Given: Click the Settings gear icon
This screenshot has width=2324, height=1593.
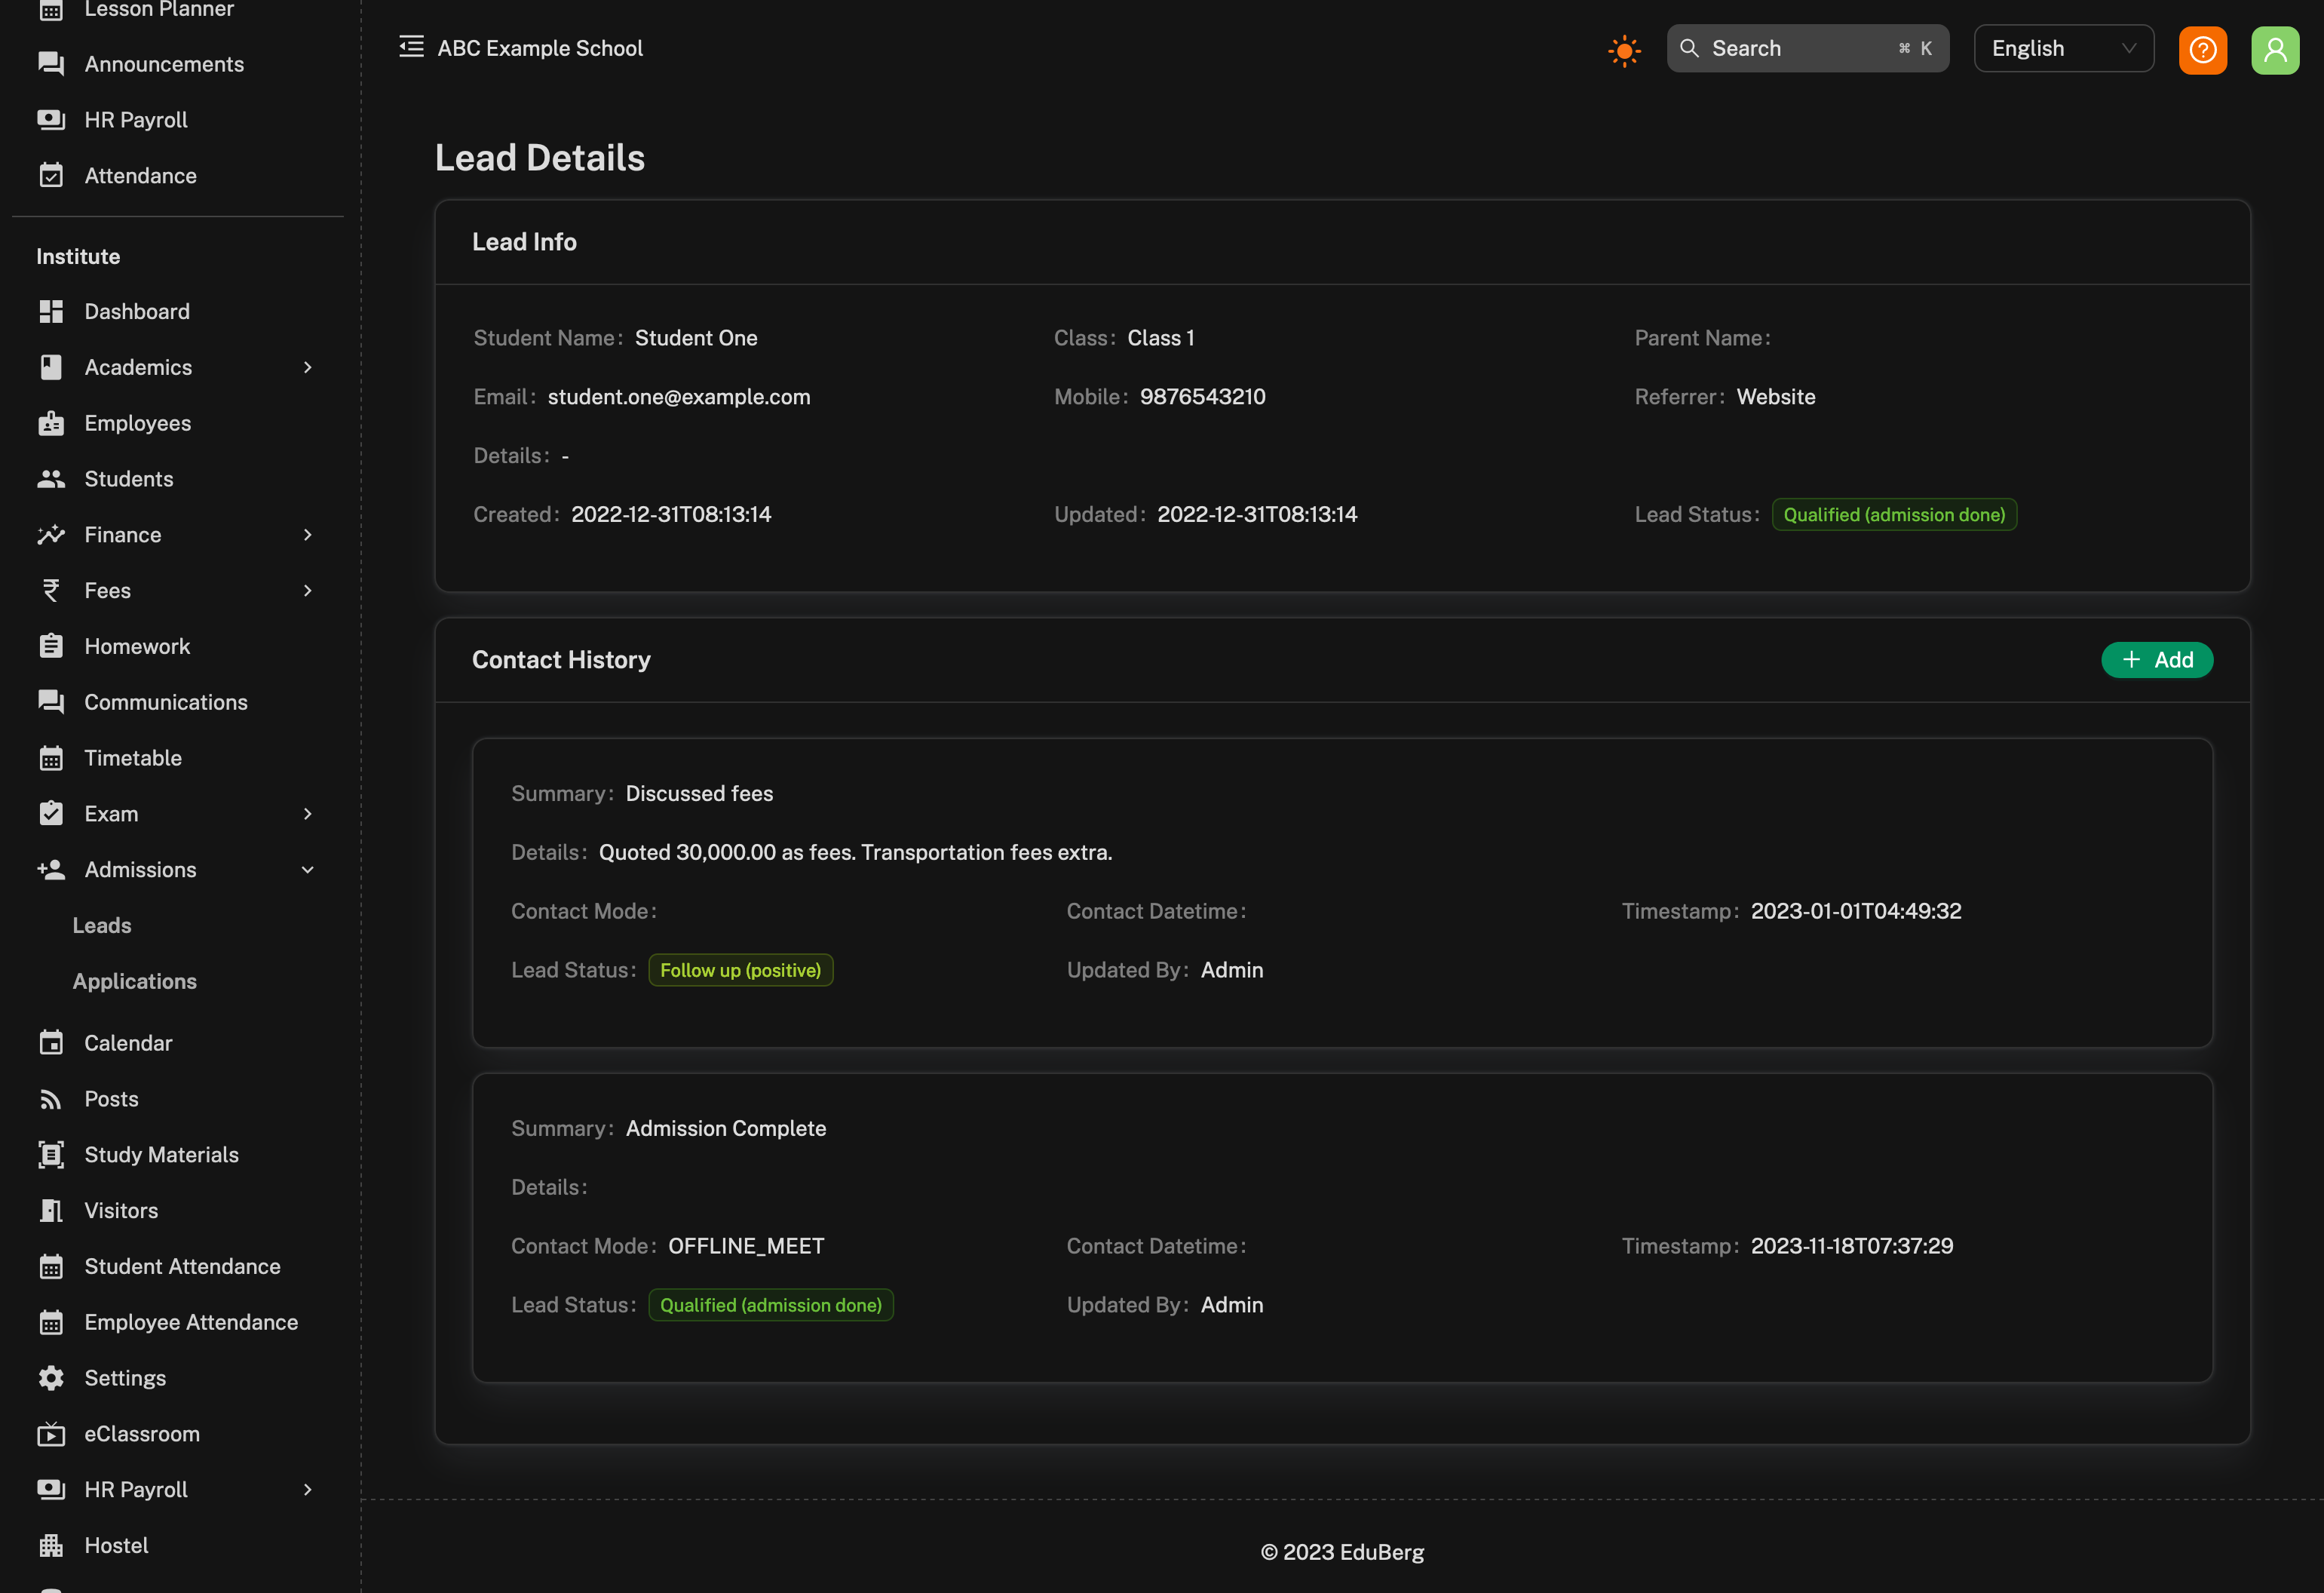Looking at the screenshot, I should pyautogui.click(x=51, y=1378).
